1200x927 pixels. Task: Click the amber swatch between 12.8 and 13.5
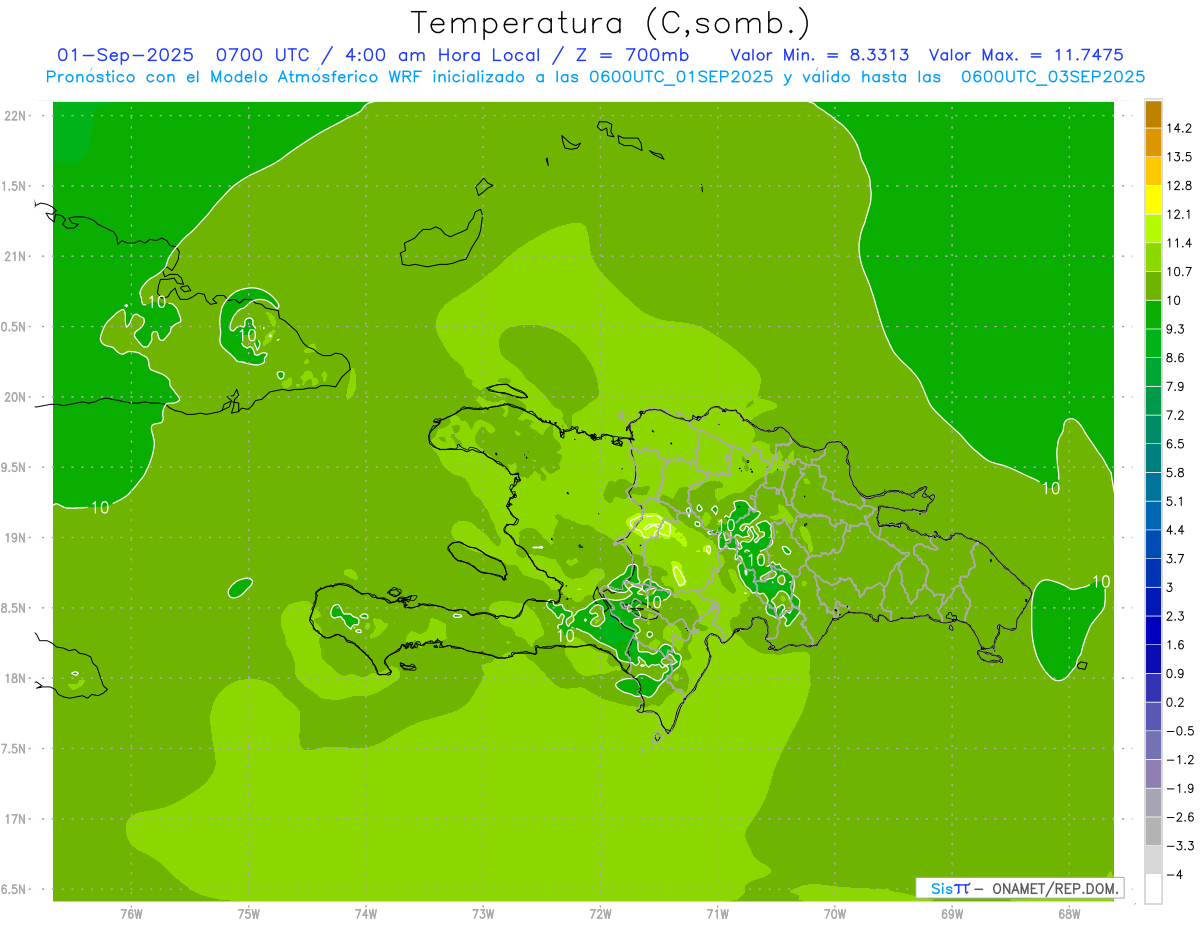point(1153,171)
